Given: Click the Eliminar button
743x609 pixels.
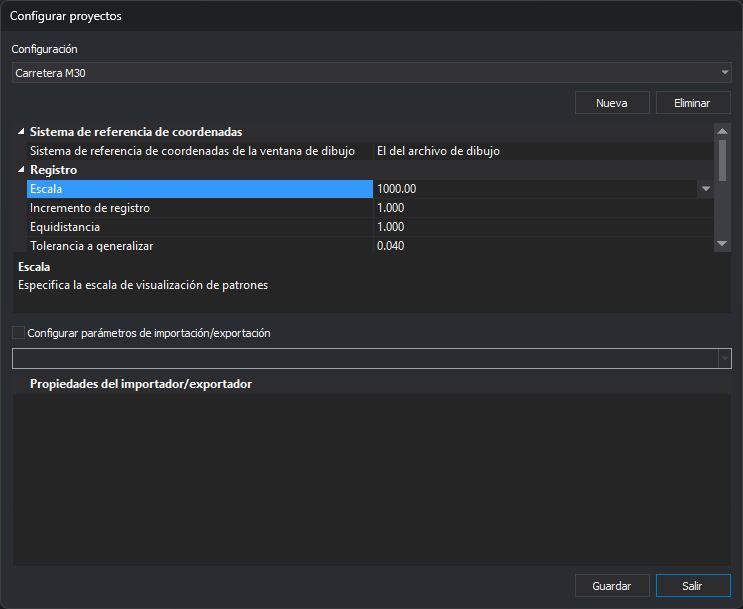Looking at the screenshot, I should [693, 103].
